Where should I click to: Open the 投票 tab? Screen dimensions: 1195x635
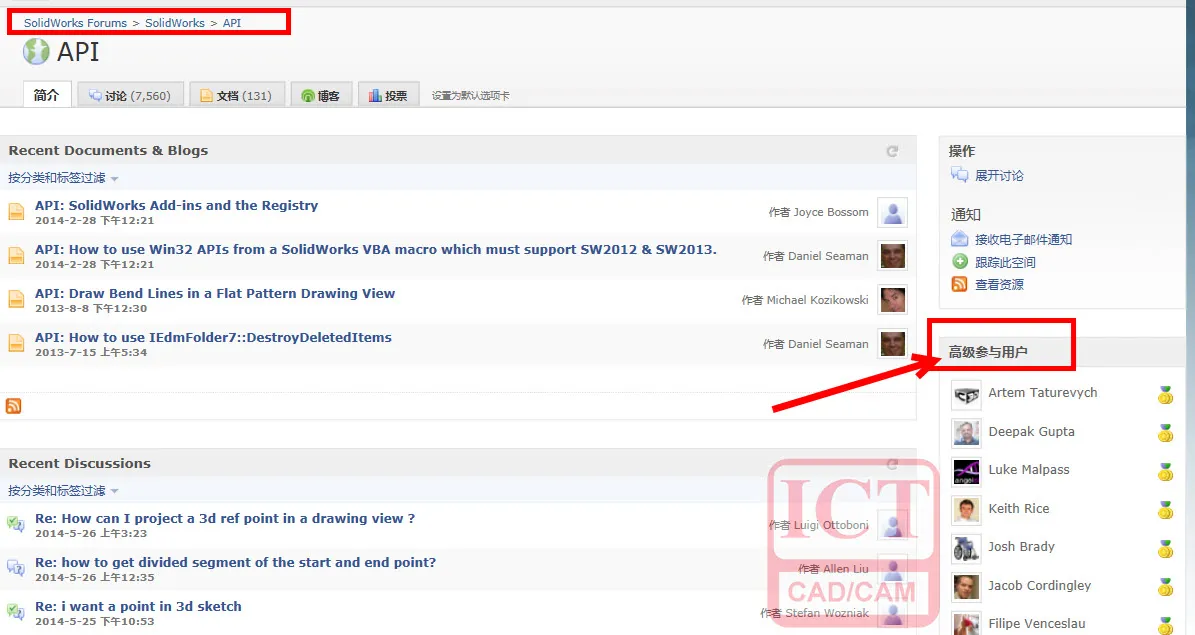tap(389, 95)
